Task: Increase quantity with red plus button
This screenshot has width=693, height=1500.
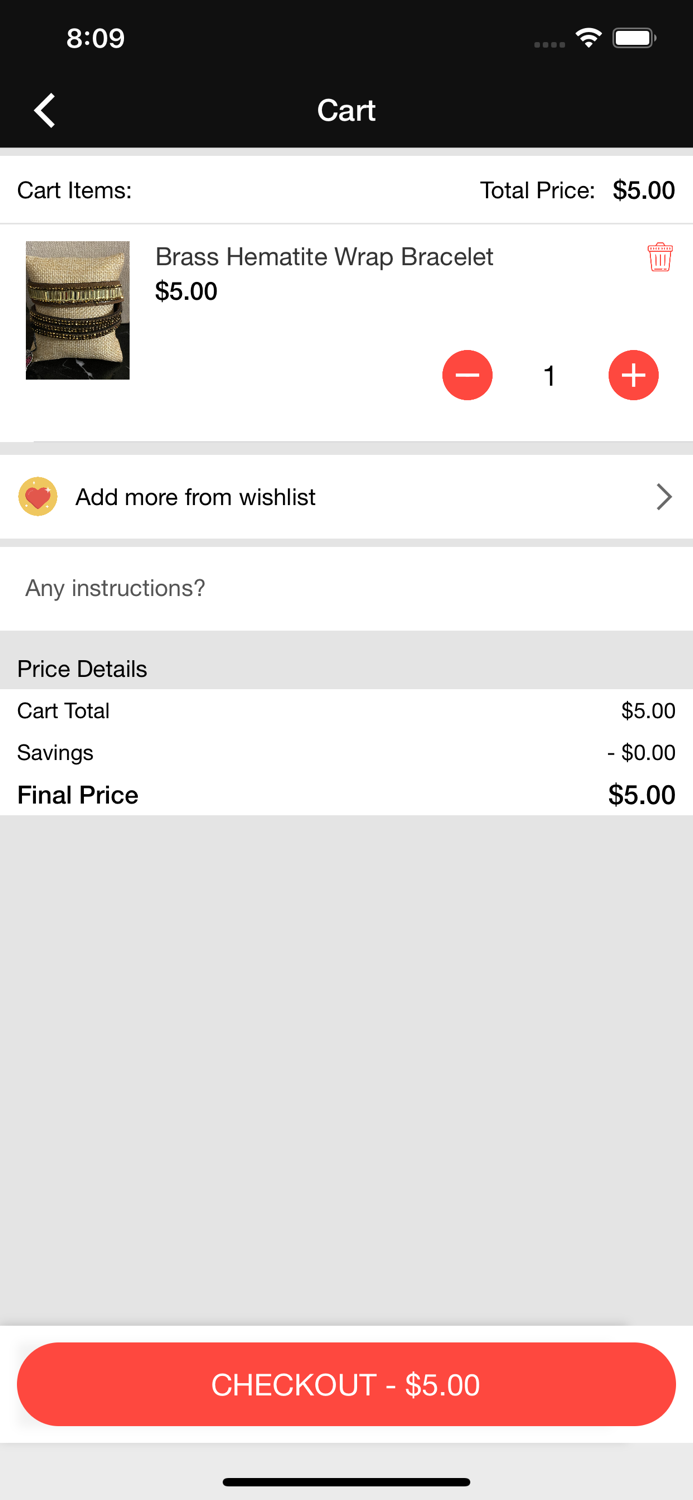Action: coord(633,375)
